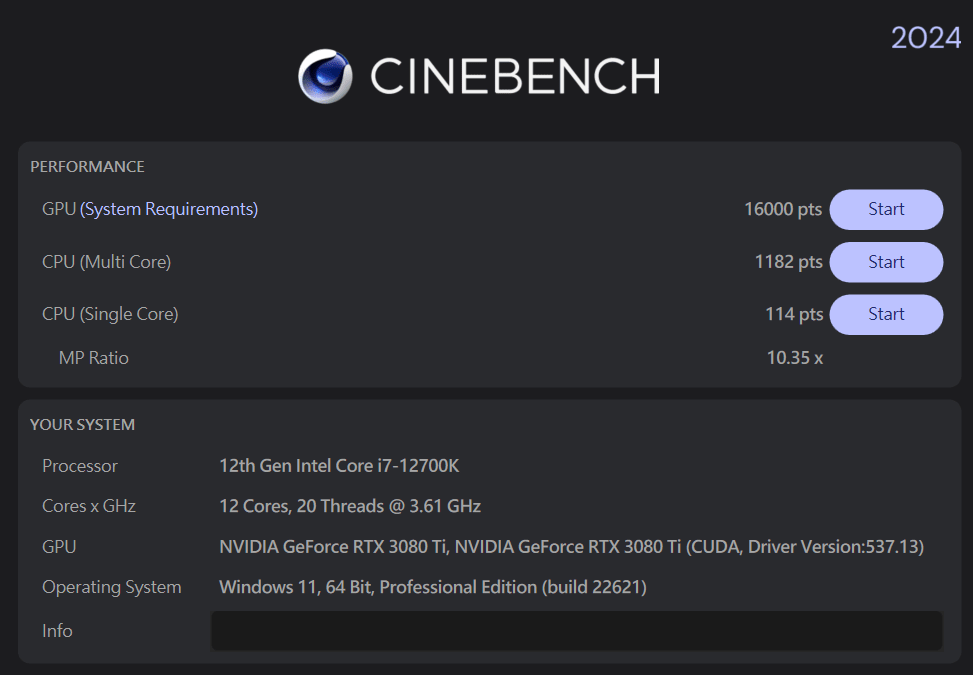Viewport: 973px width, 675px height.
Task: Click the 2024 version label
Action: 925,37
